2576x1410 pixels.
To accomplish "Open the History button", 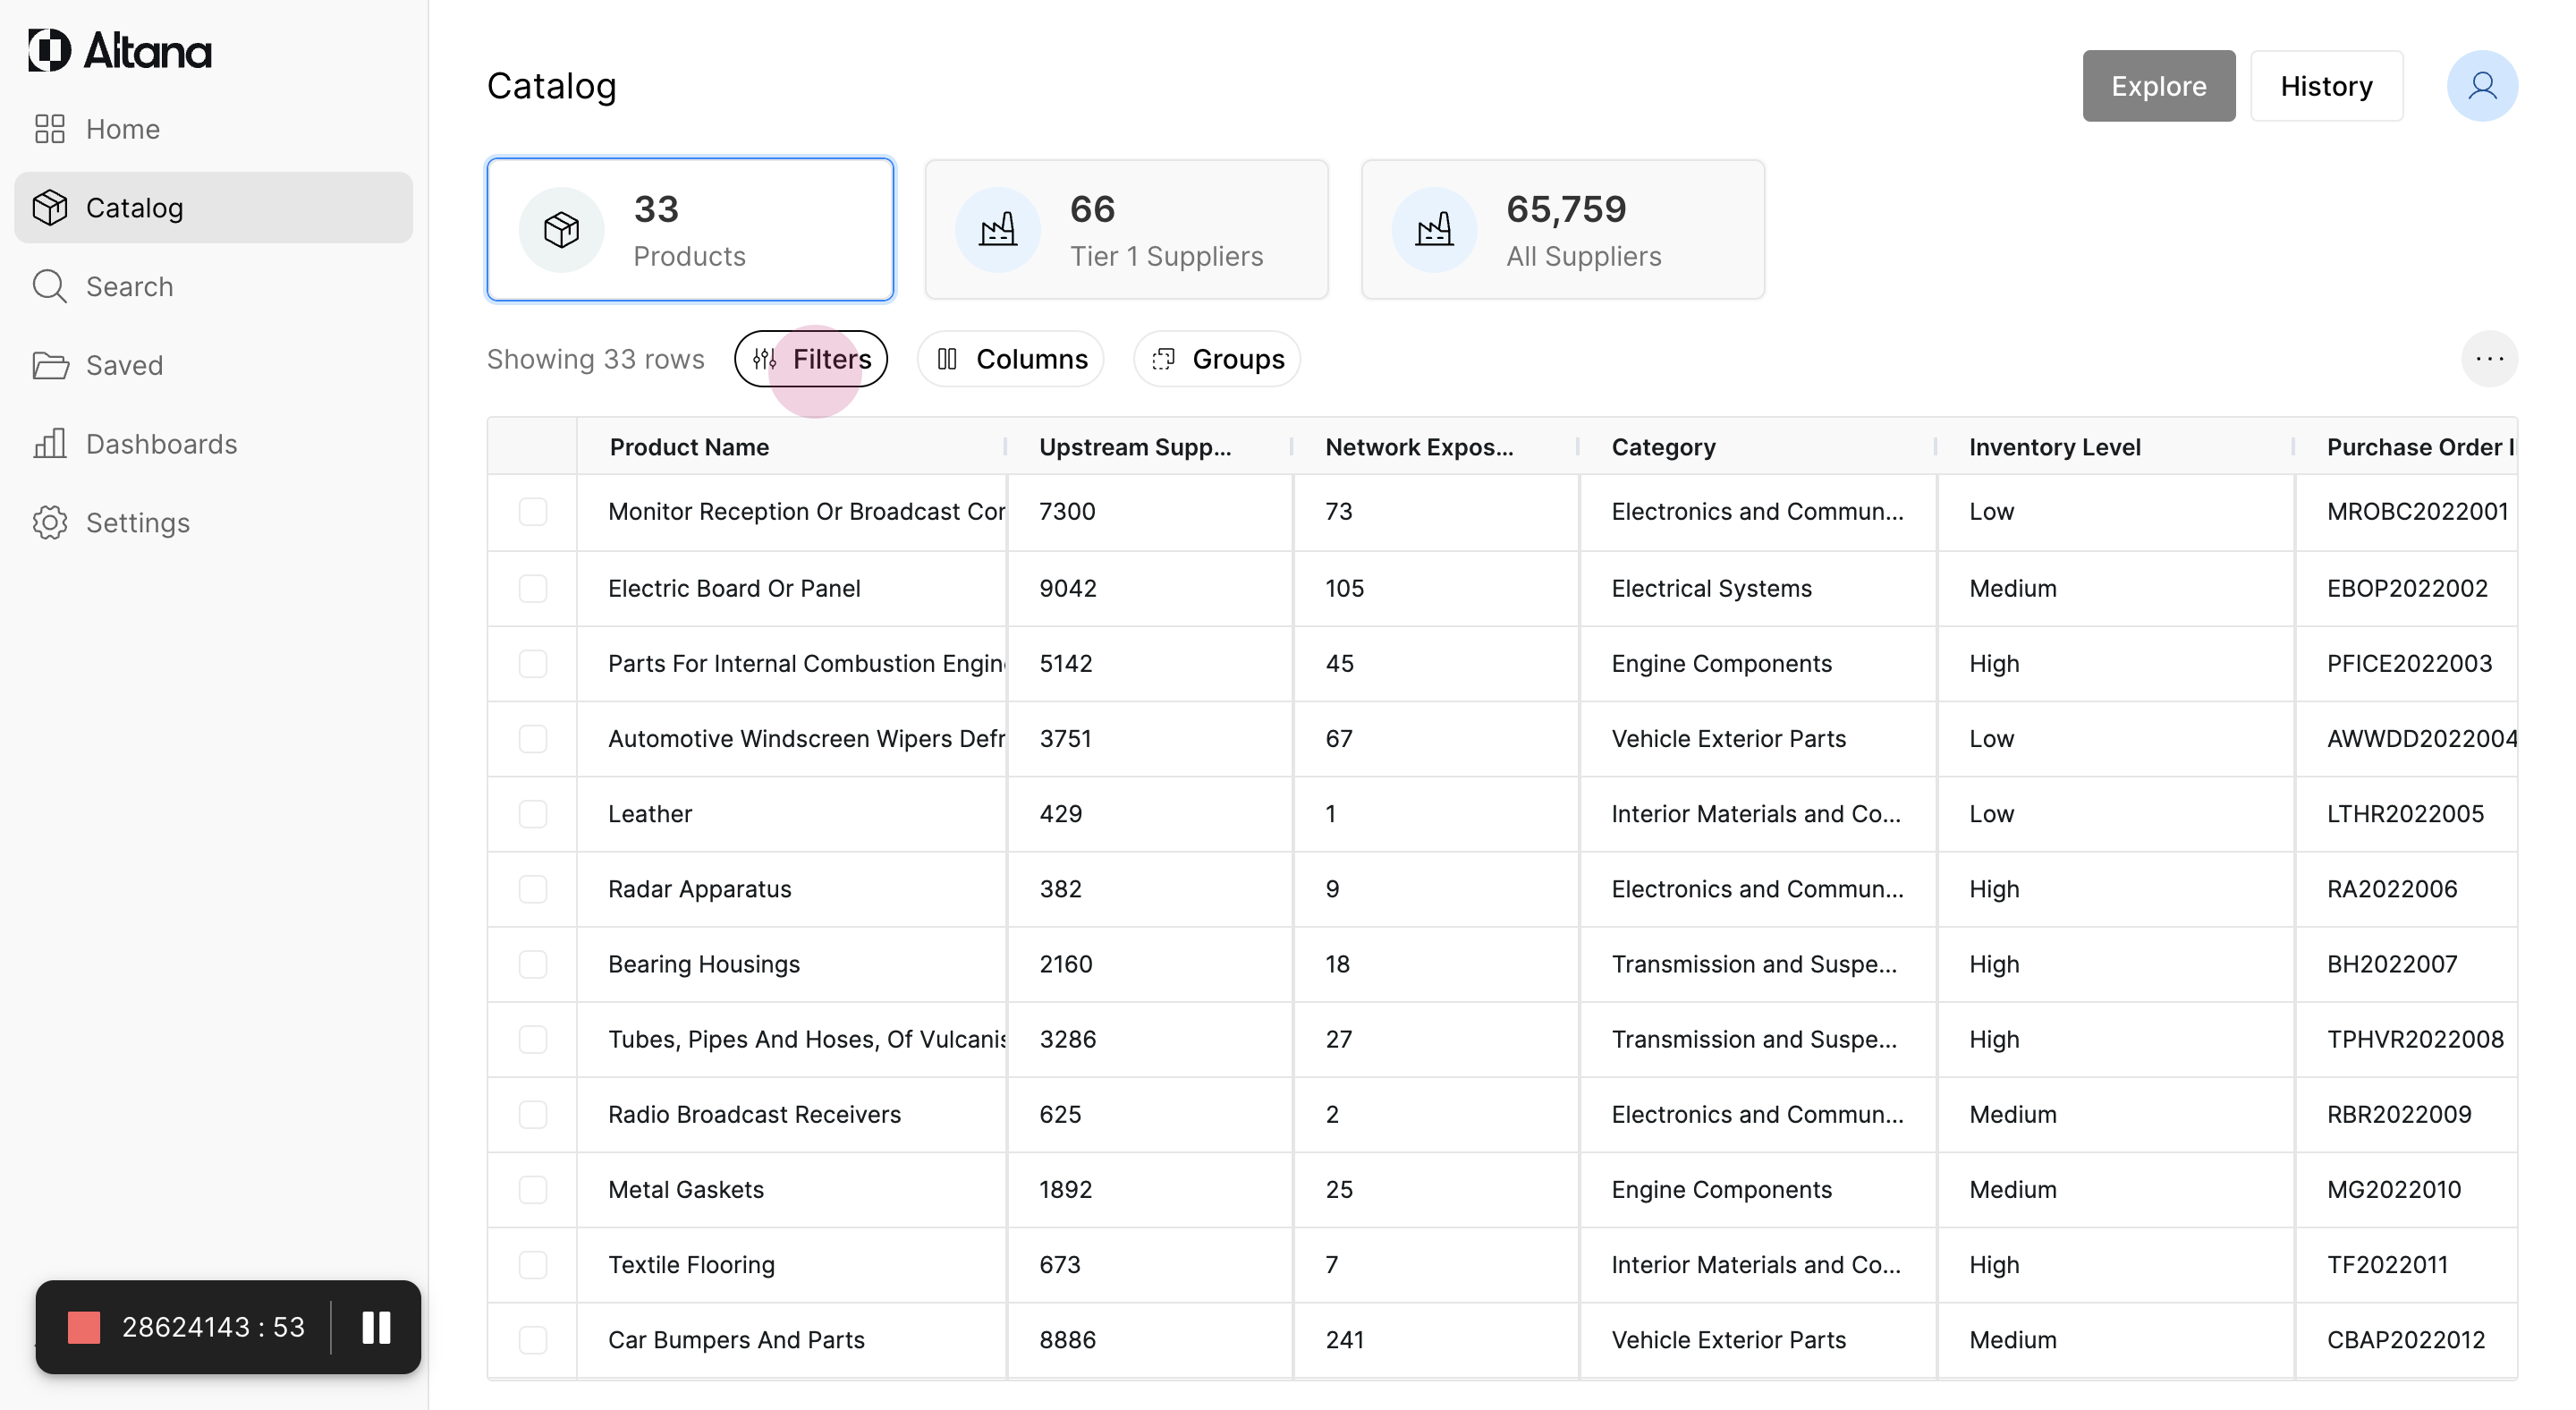I will point(2326,86).
